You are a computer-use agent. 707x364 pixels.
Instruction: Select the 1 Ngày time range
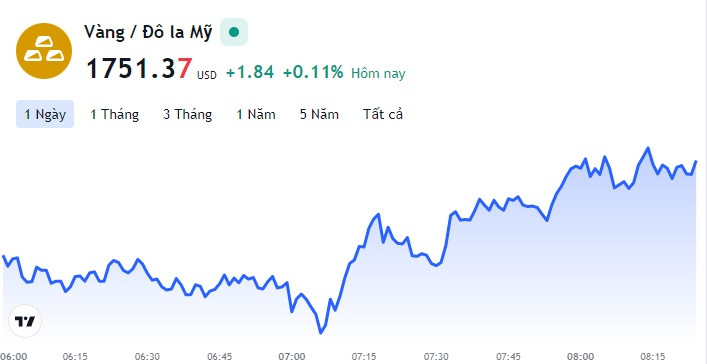click(45, 114)
